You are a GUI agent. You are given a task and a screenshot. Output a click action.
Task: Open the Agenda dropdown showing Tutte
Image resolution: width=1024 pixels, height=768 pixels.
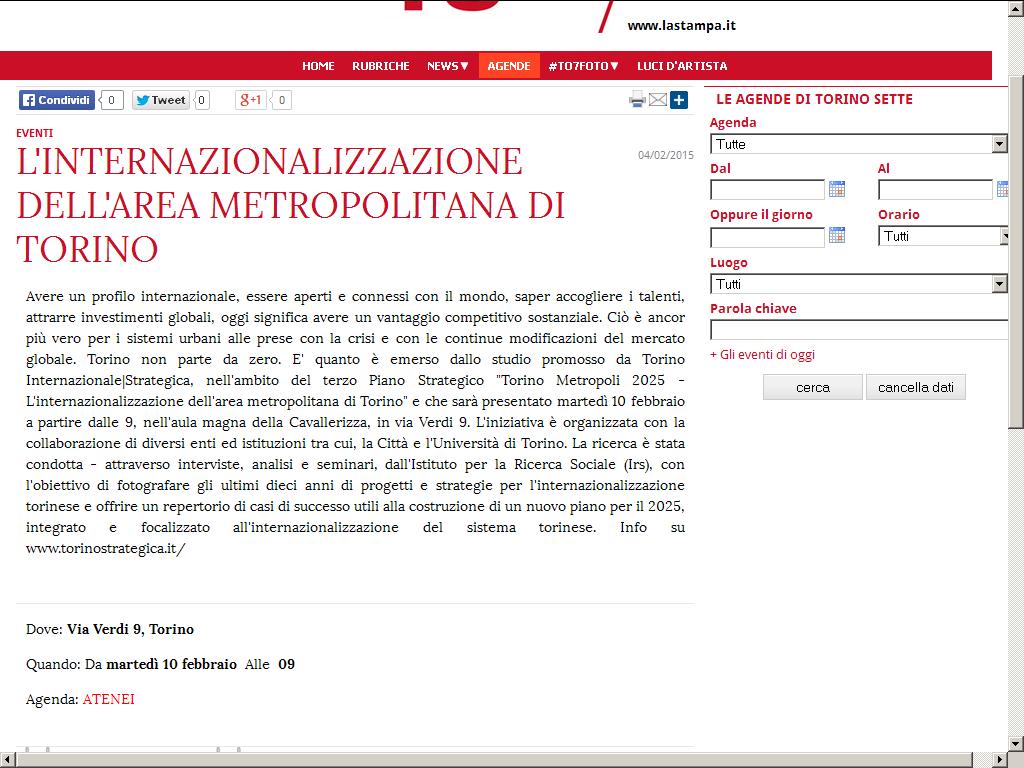[858, 144]
